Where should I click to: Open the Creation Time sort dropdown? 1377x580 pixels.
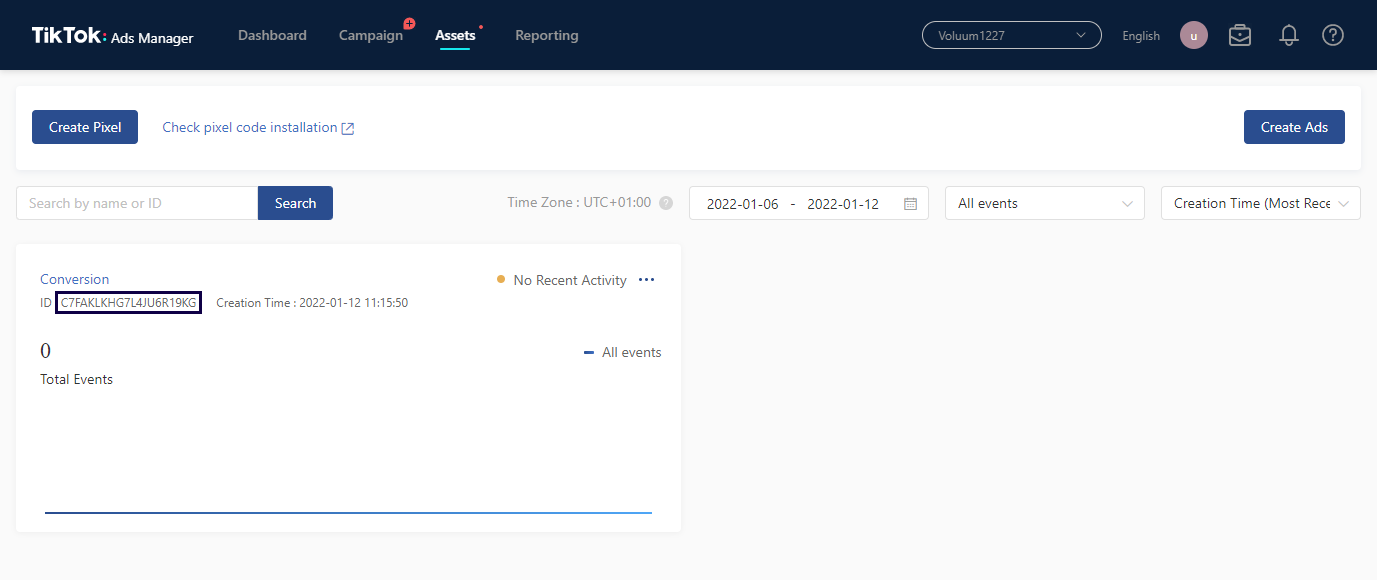(x=1260, y=203)
